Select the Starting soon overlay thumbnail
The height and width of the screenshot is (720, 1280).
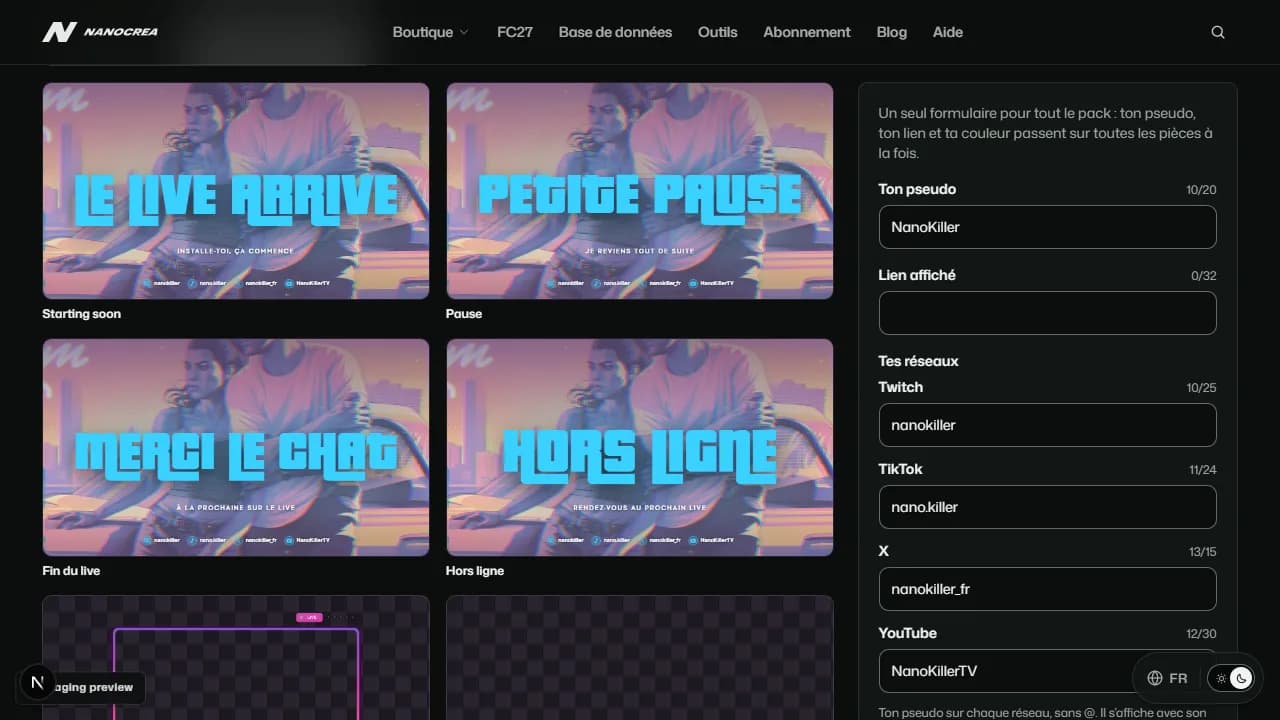point(236,191)
